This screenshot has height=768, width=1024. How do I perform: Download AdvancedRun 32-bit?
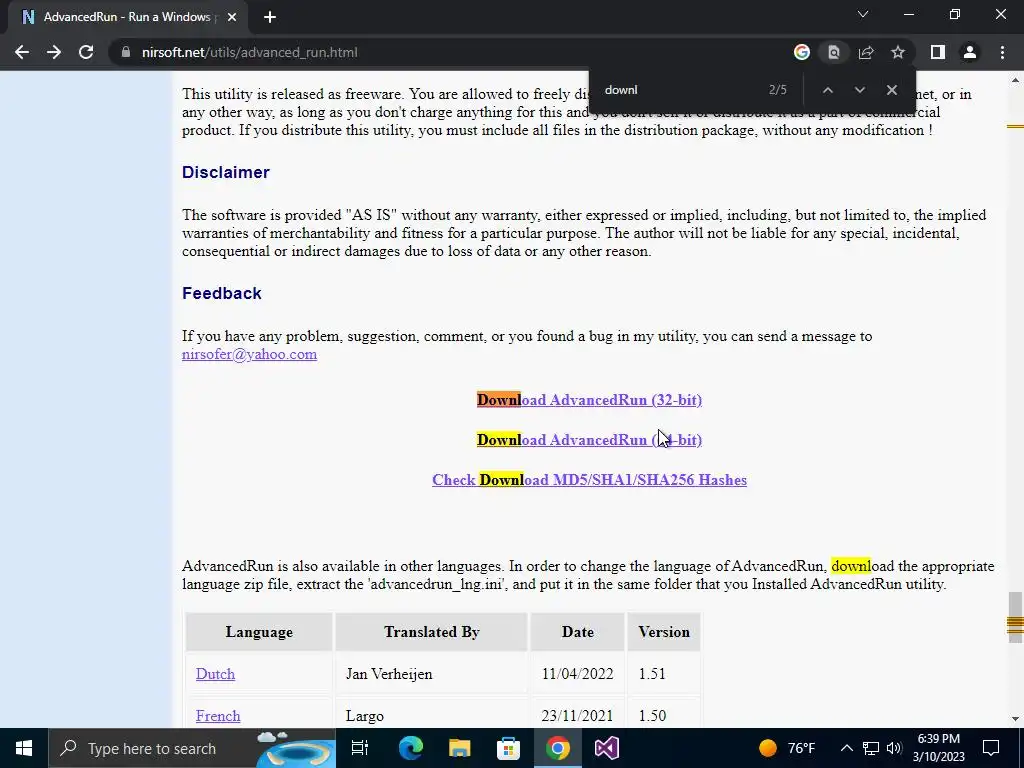click(x=589, y=400)
